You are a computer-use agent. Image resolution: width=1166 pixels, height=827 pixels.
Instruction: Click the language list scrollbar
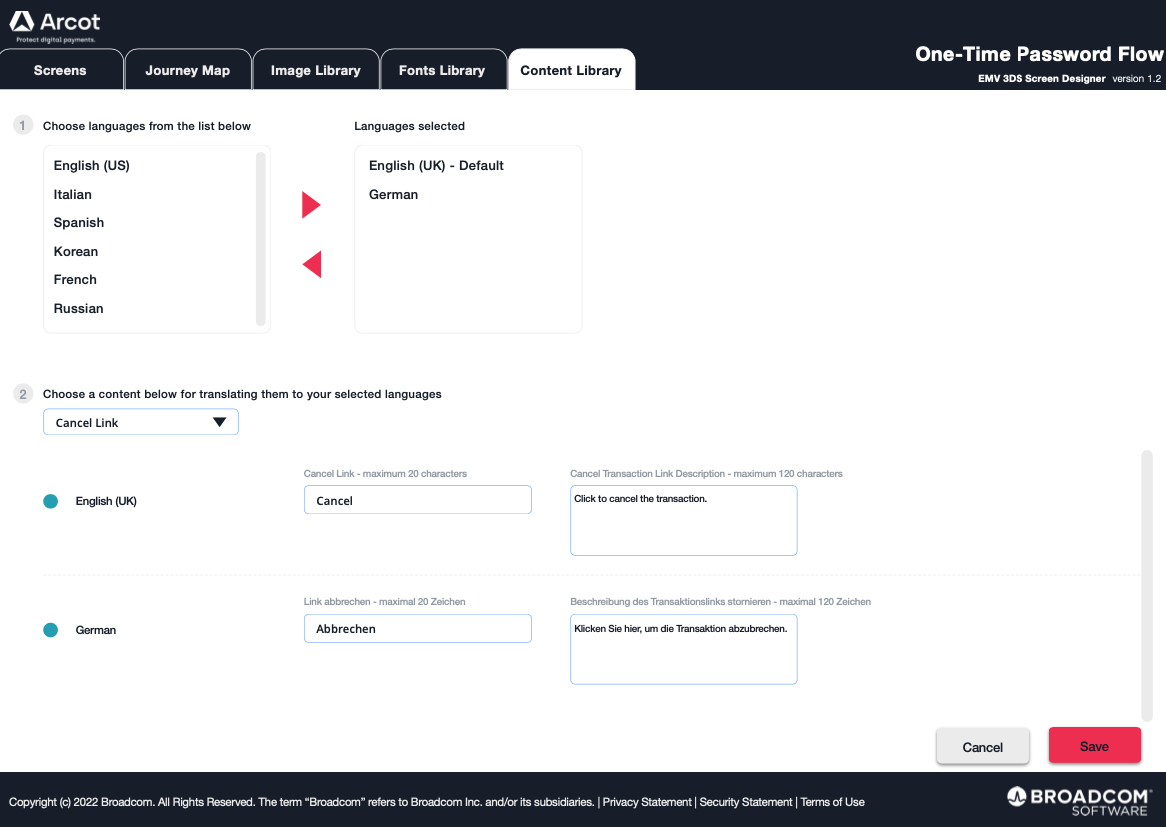(x=261, y=238)
